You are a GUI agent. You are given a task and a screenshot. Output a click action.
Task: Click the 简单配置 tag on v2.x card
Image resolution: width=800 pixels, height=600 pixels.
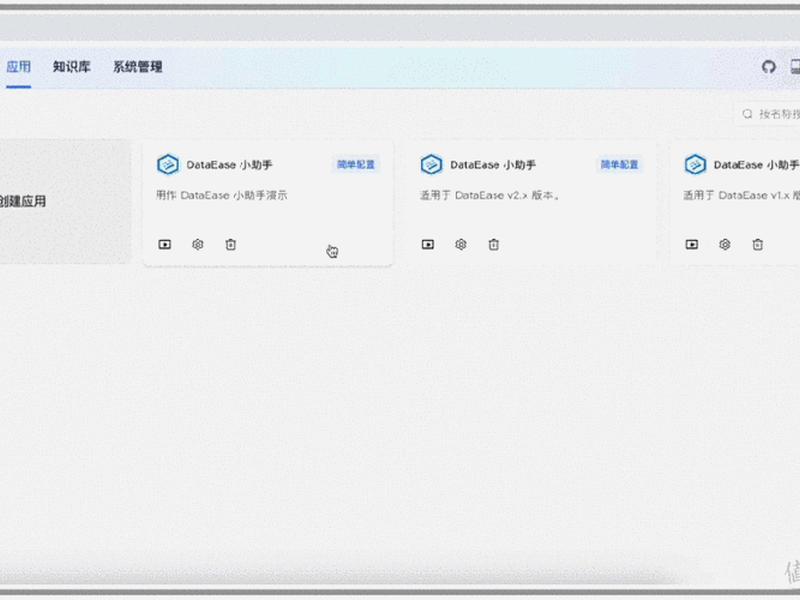coord(619,165)
